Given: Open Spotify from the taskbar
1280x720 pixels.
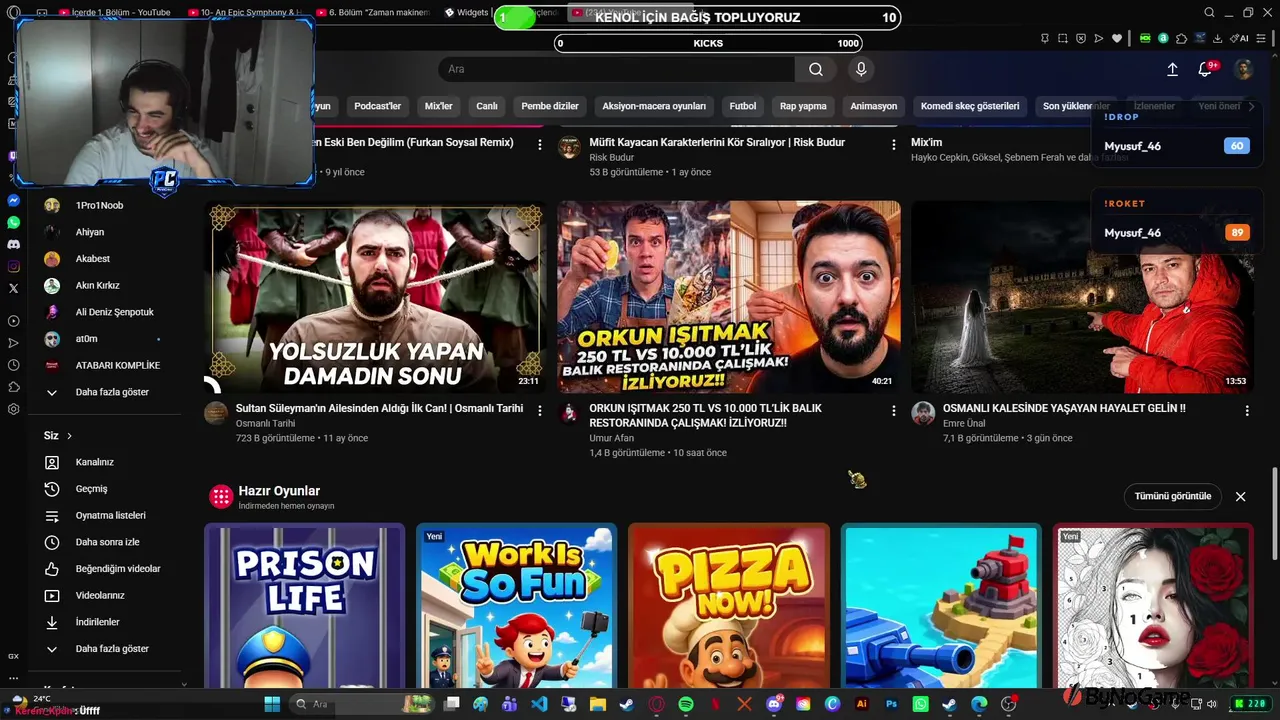Looking at the screenshot, I should (x=686, y=704).
